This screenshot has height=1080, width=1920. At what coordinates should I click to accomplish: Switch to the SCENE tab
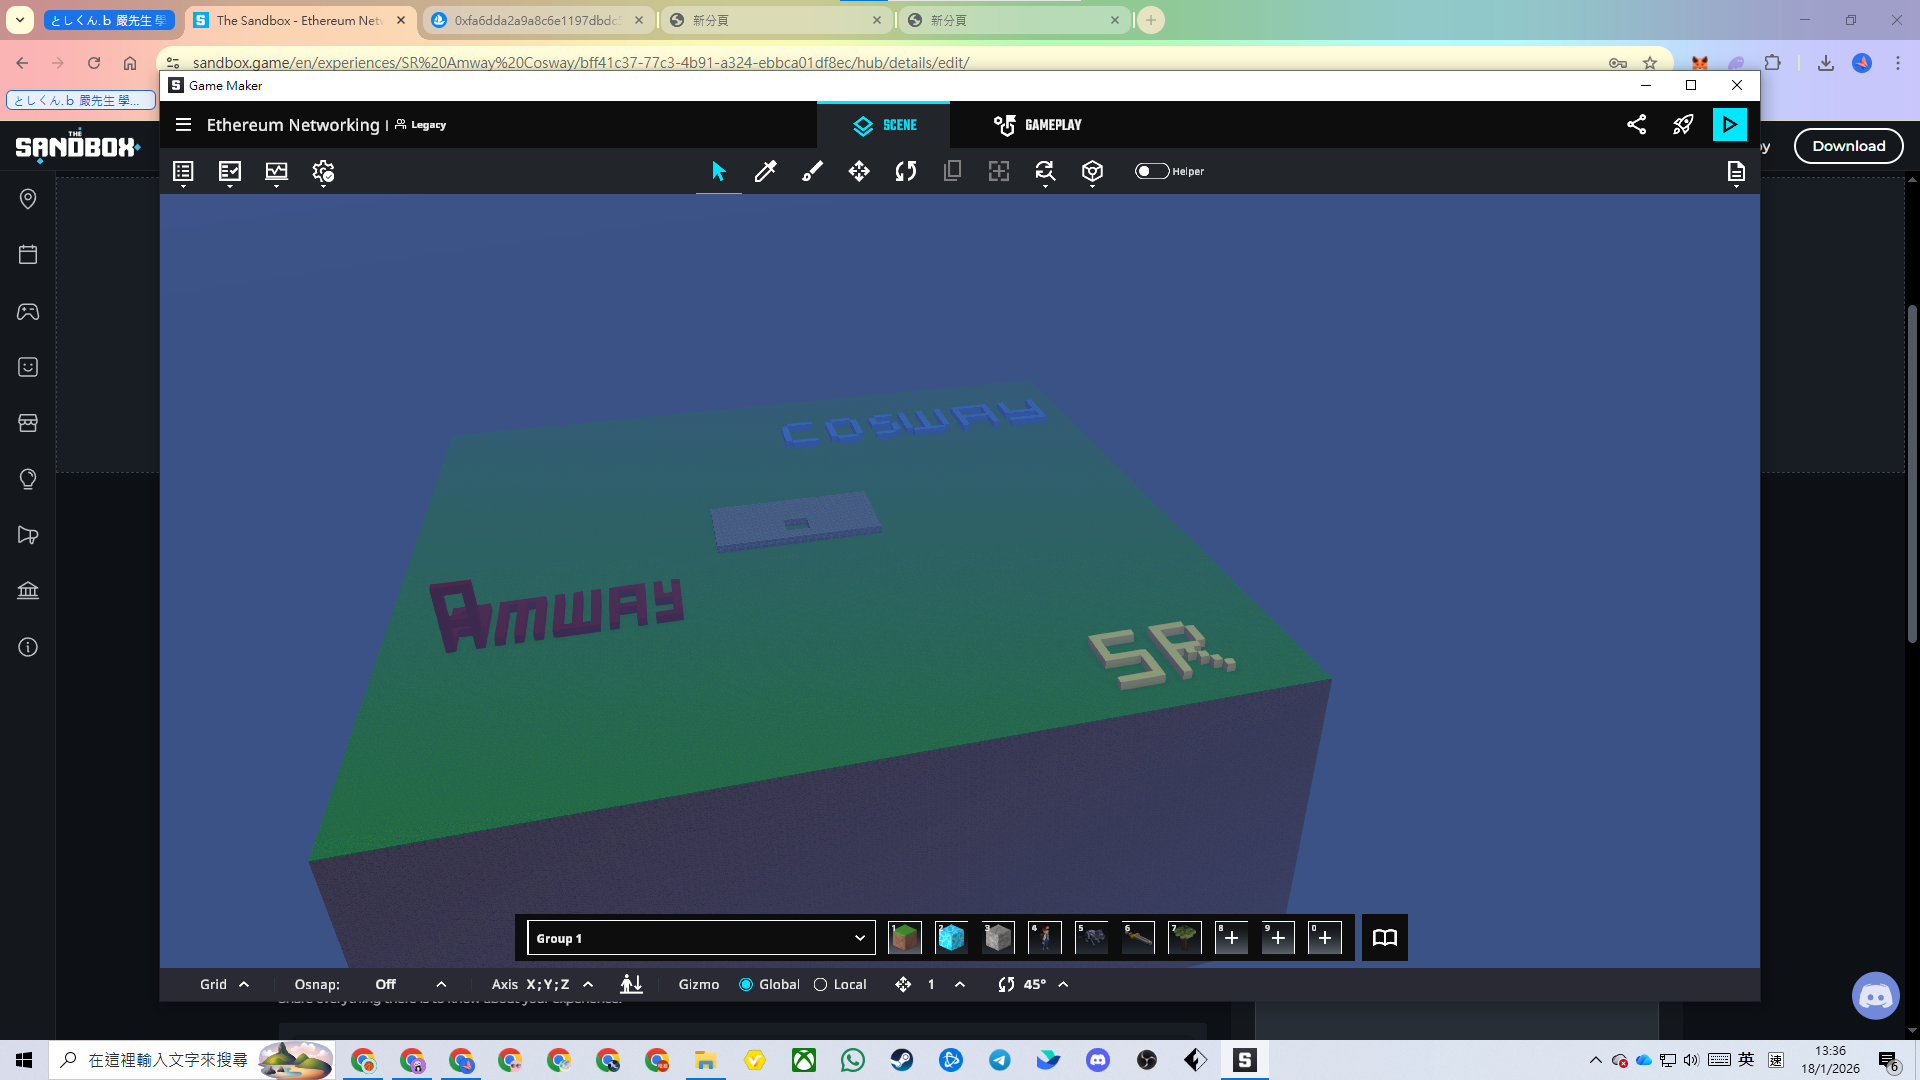[884, 125]
